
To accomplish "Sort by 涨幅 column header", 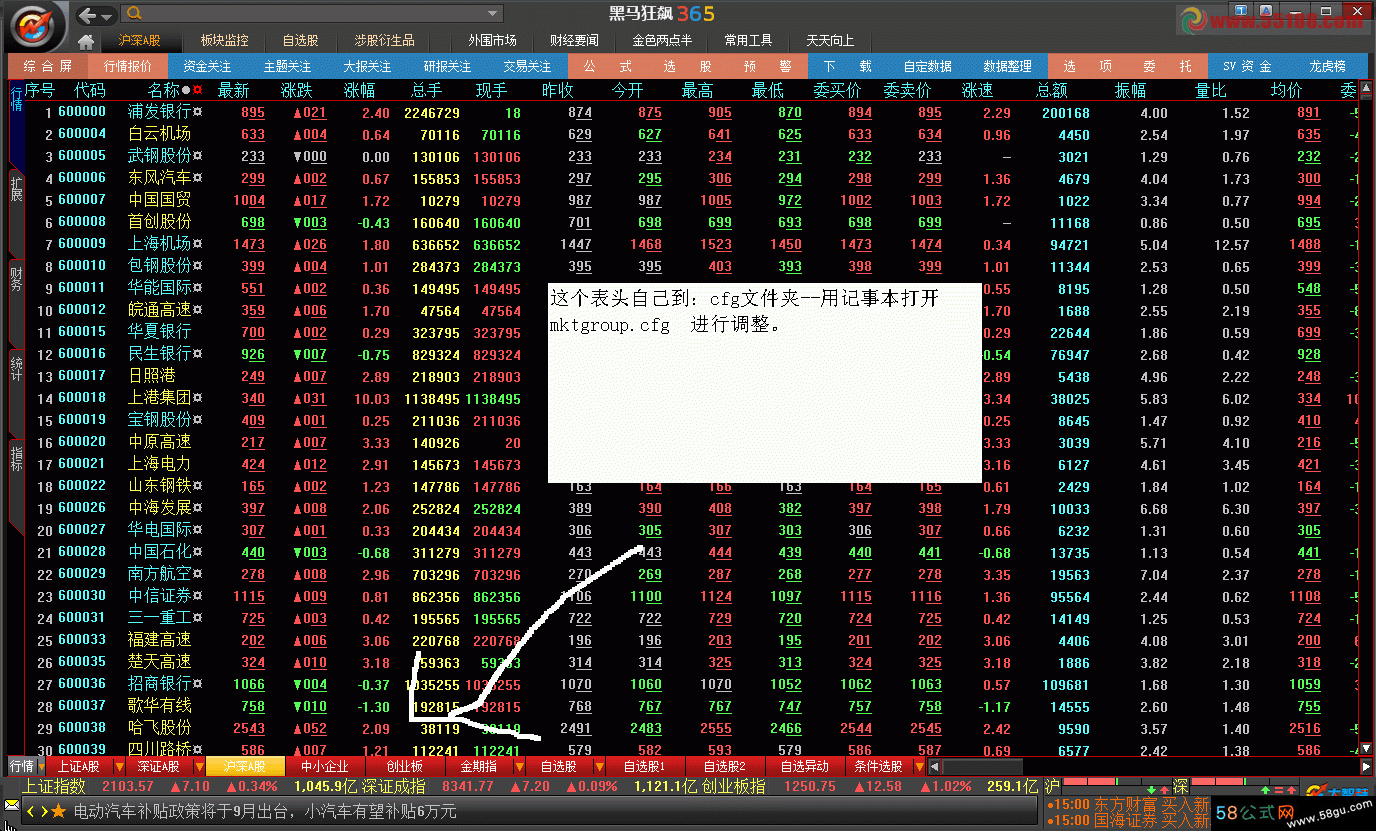I will click(360, 91).
